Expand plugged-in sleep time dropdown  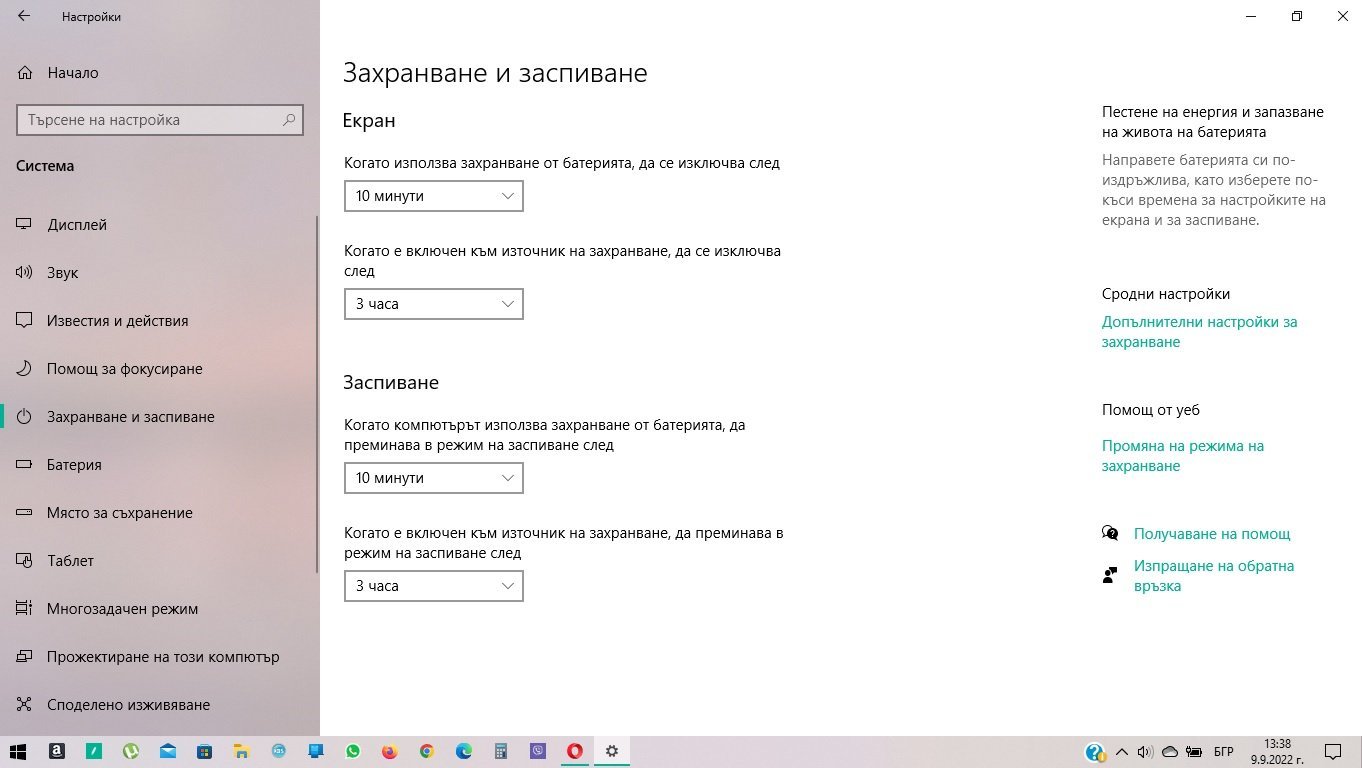pyautogui.click(x=433, y=586)
